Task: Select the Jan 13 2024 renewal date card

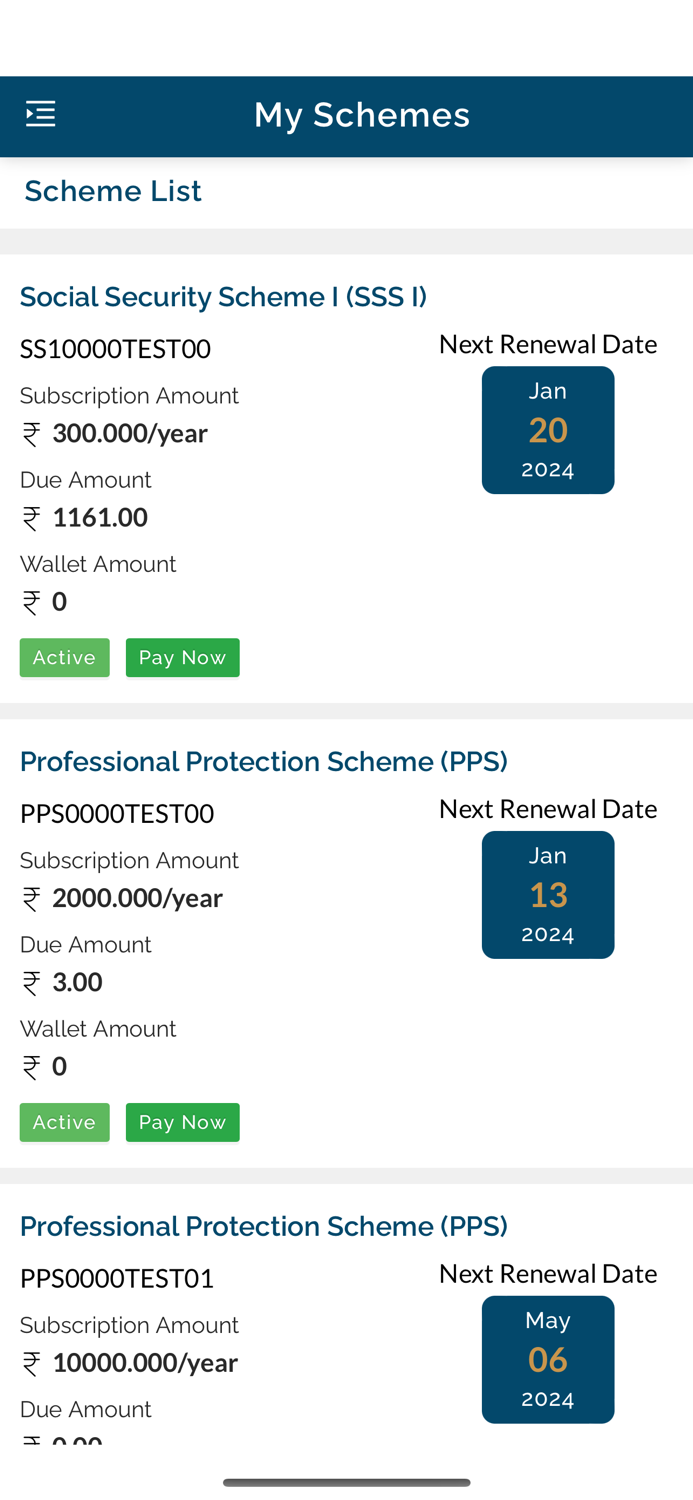Action: tap(548, 895)
